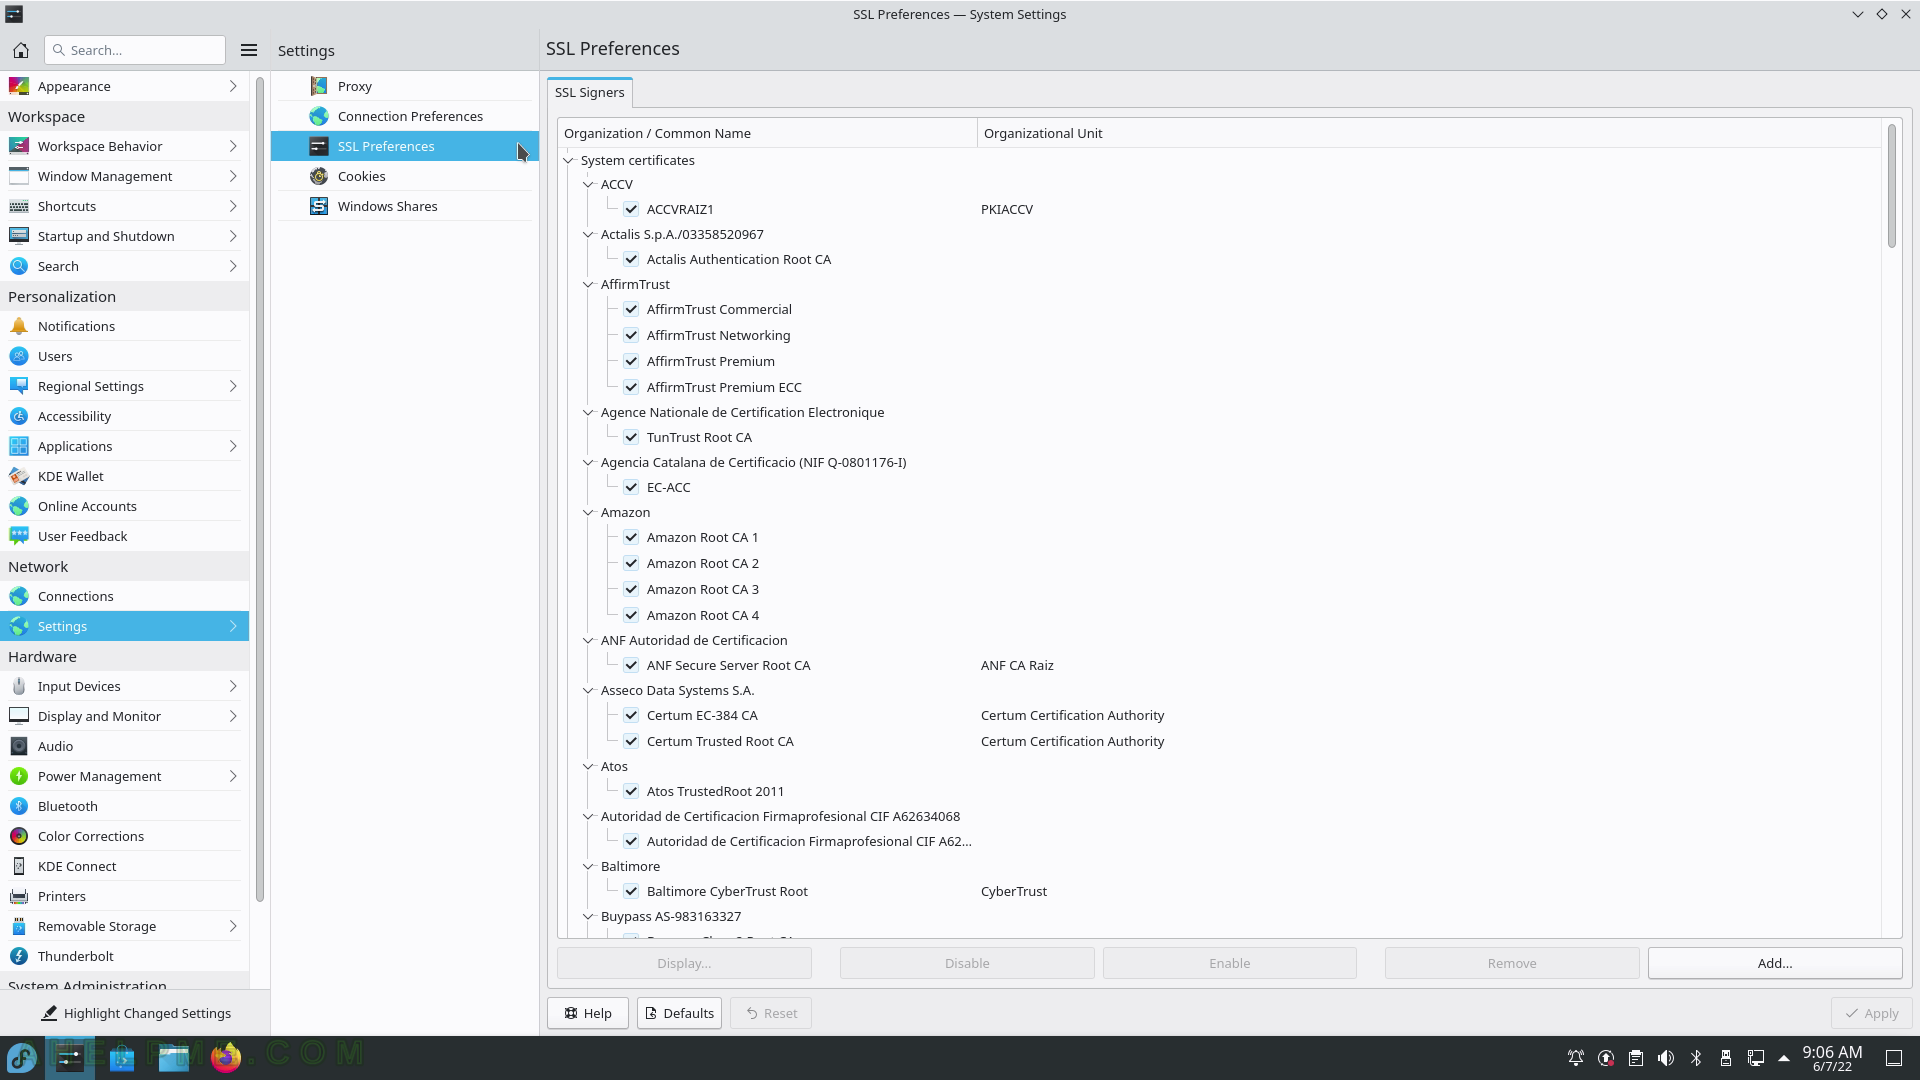The height and width of the screenshot is (1080, 1920).
Task: Show hidden system tray icons arrow
Action: 1784,1058
